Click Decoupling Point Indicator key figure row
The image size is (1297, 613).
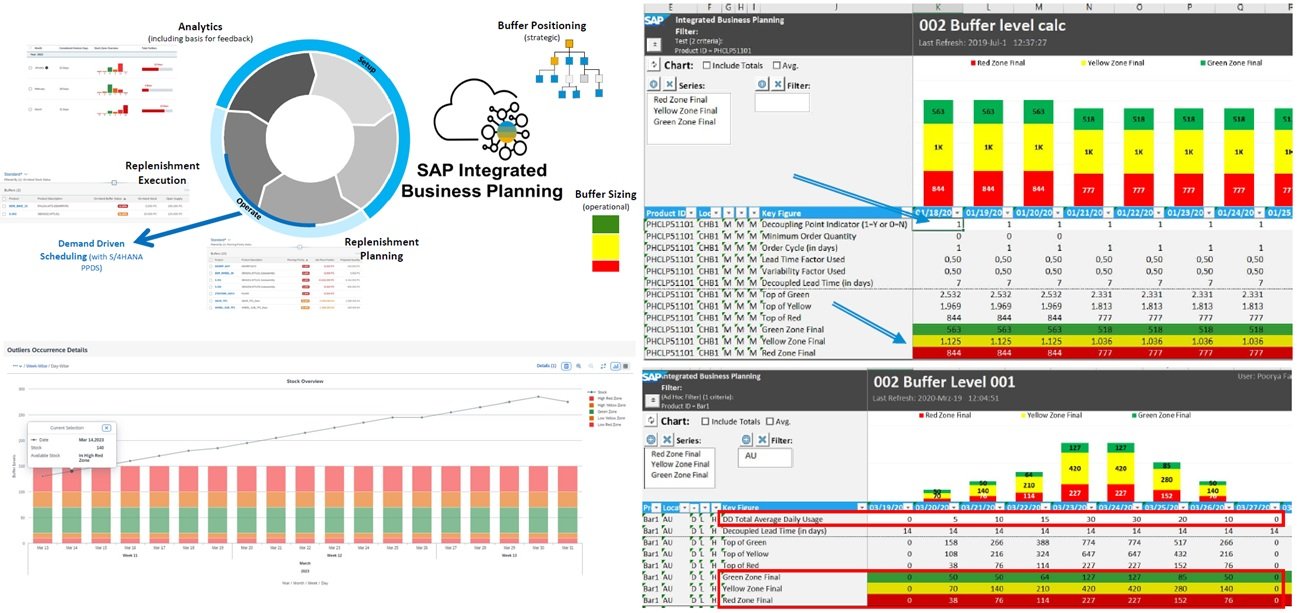[968, 224]
